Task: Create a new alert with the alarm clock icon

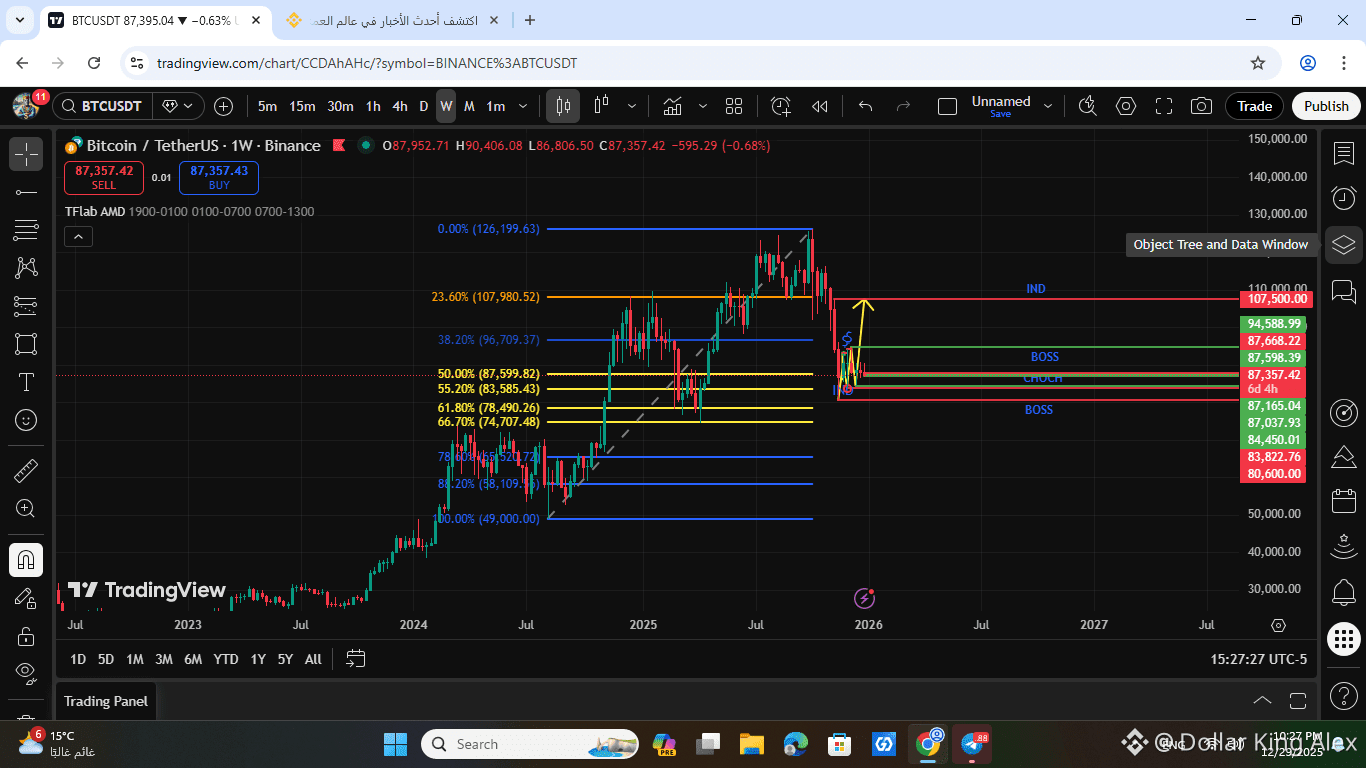Action: coord(780,105)
